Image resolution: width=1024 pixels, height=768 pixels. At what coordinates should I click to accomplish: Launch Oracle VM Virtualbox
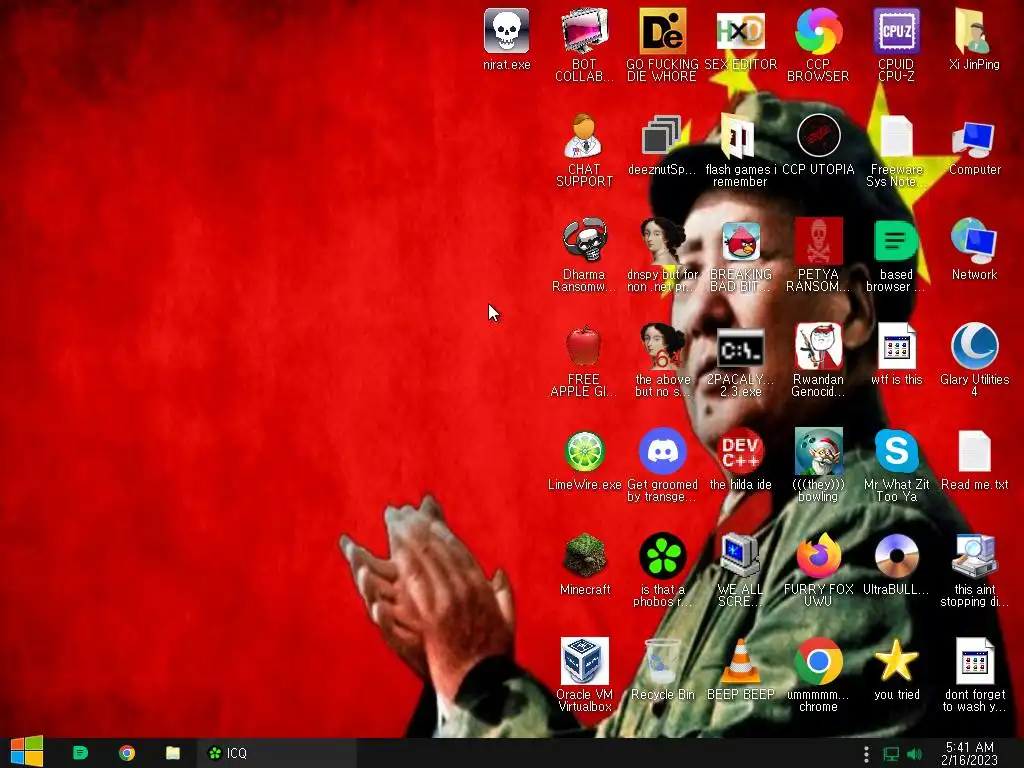[x=584, y=662]
